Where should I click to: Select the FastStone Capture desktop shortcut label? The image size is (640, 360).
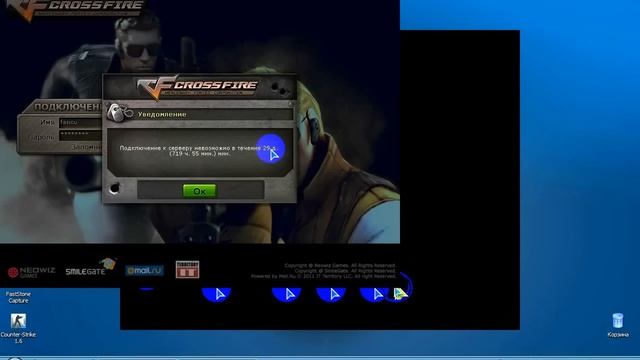click(18, 297)
